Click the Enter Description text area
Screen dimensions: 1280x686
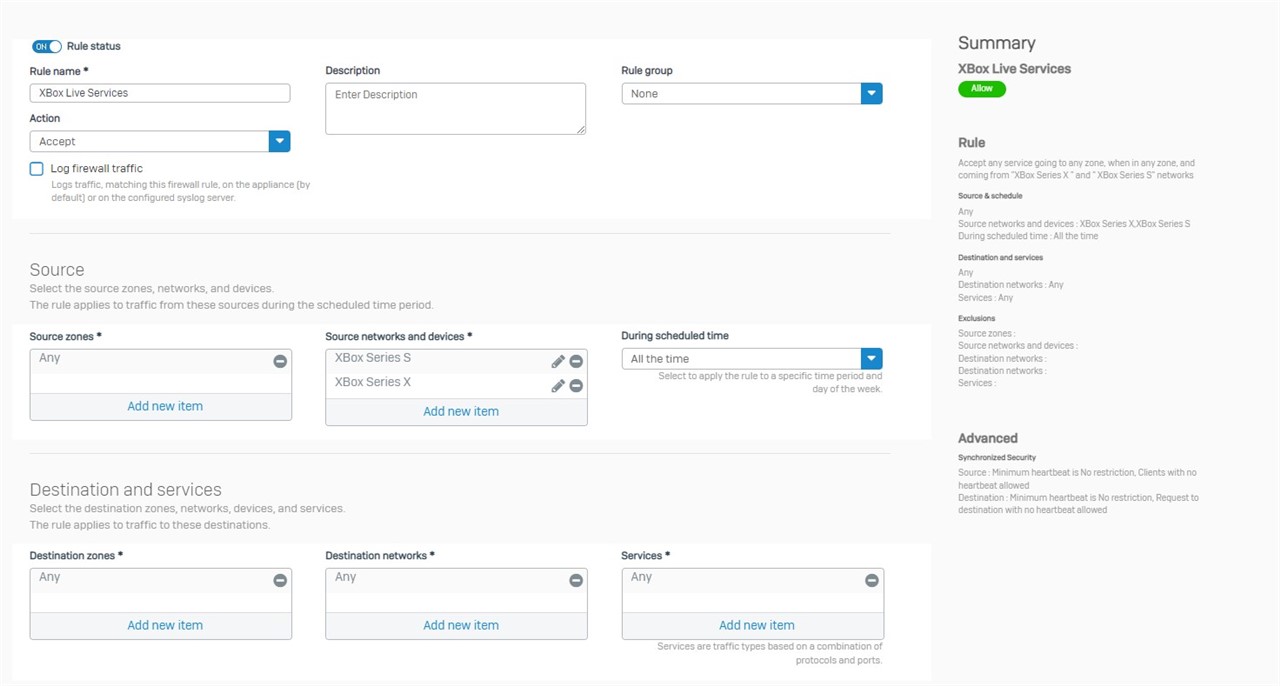coord(455,108)
